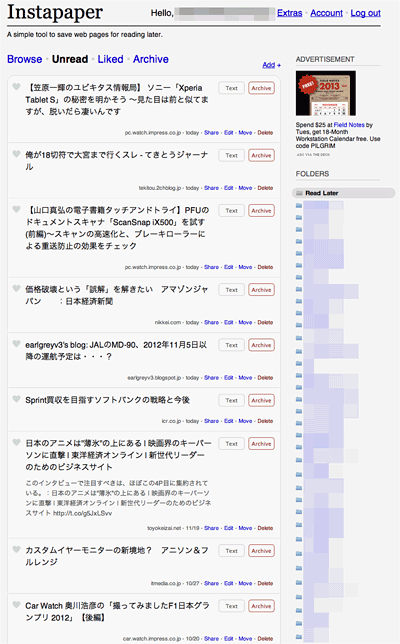Viewport: 400px width, 644px height.
Task: Archive the Sprint買収 SoftBank article
Action: click(x=261, y=400)
